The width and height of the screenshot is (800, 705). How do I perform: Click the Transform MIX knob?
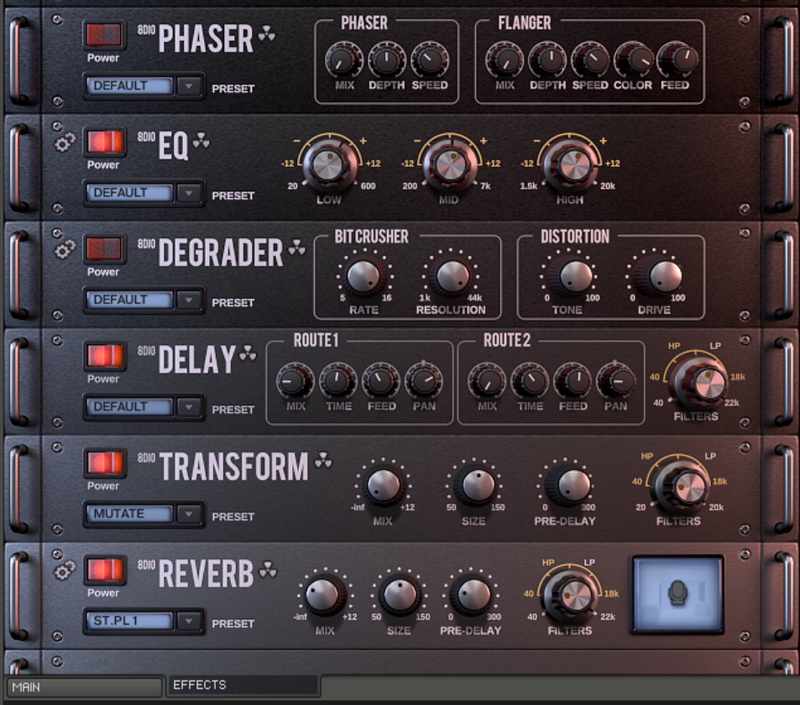pos(383,486)
